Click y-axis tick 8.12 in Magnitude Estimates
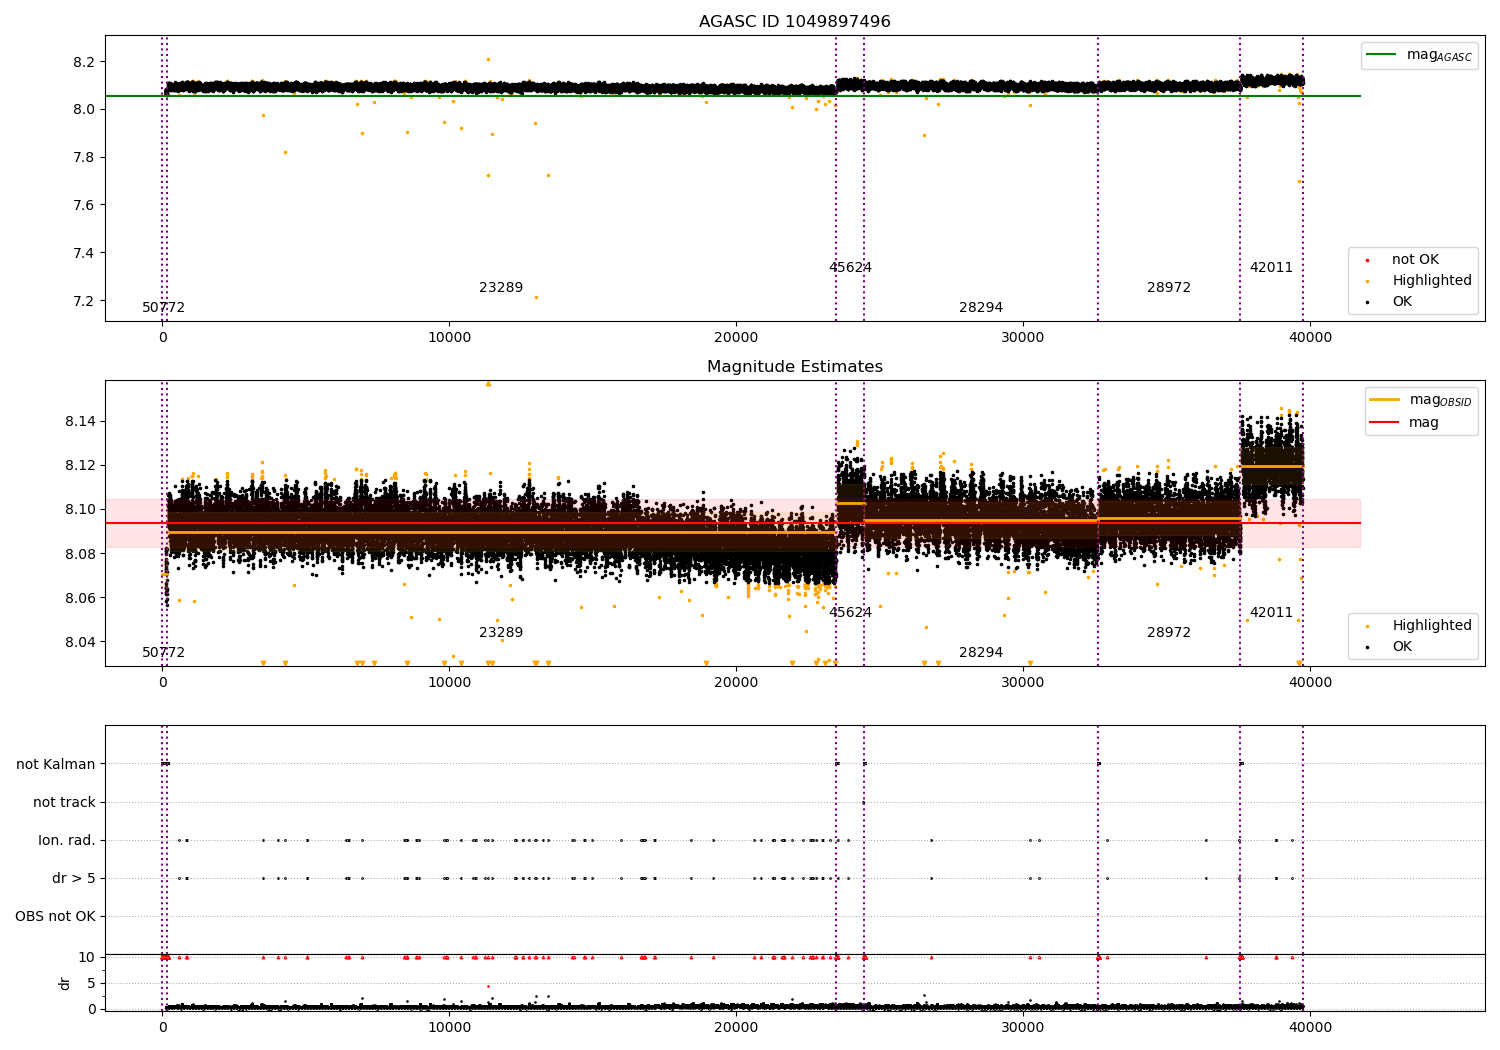Image resolution: width=1500 pixels, height=1050 pixels. (81, 466)
